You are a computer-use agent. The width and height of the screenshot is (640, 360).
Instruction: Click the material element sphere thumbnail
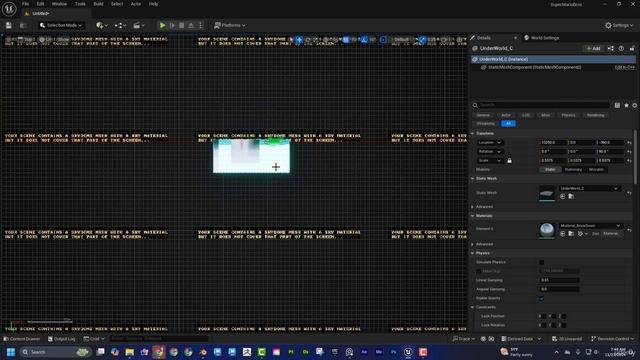(x=547, y=230)
